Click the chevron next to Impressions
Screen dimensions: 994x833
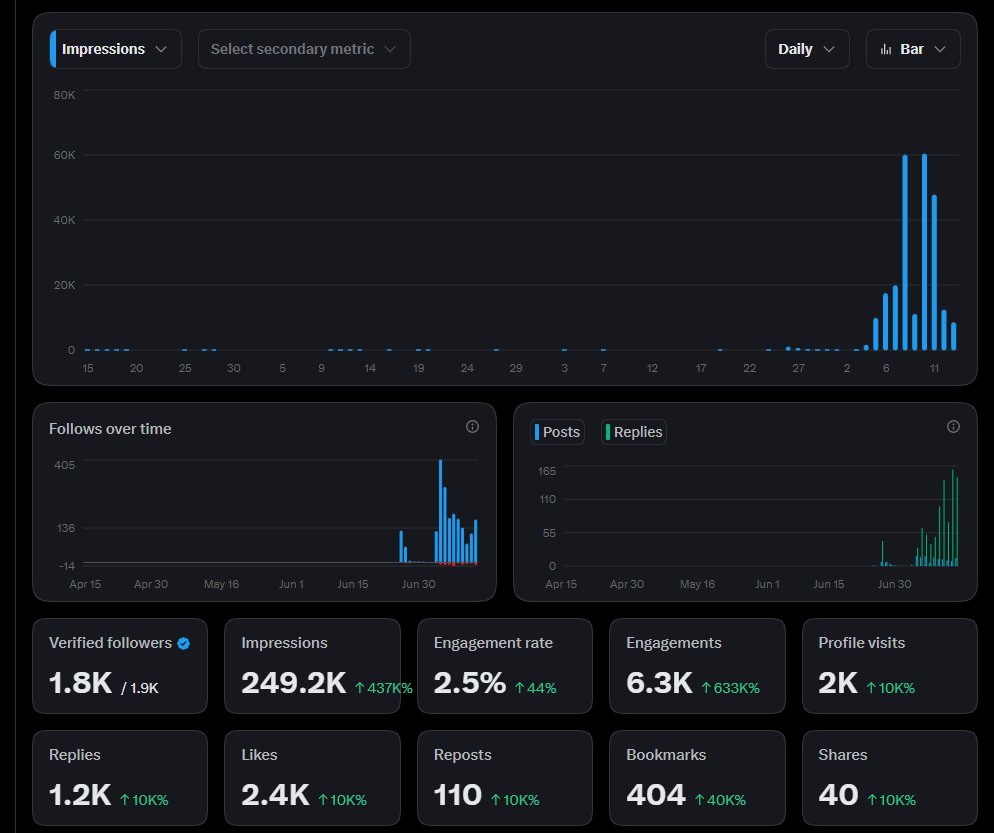tap(161, 49)
